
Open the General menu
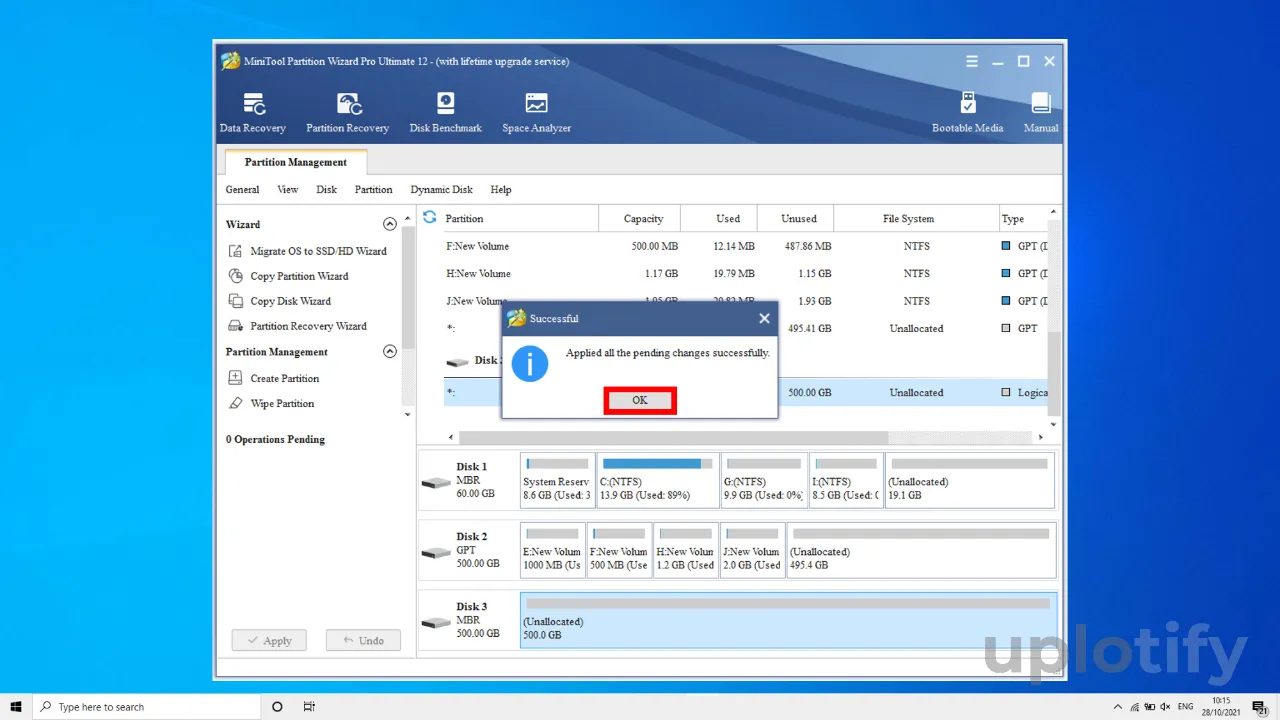(x=242, y=189)
